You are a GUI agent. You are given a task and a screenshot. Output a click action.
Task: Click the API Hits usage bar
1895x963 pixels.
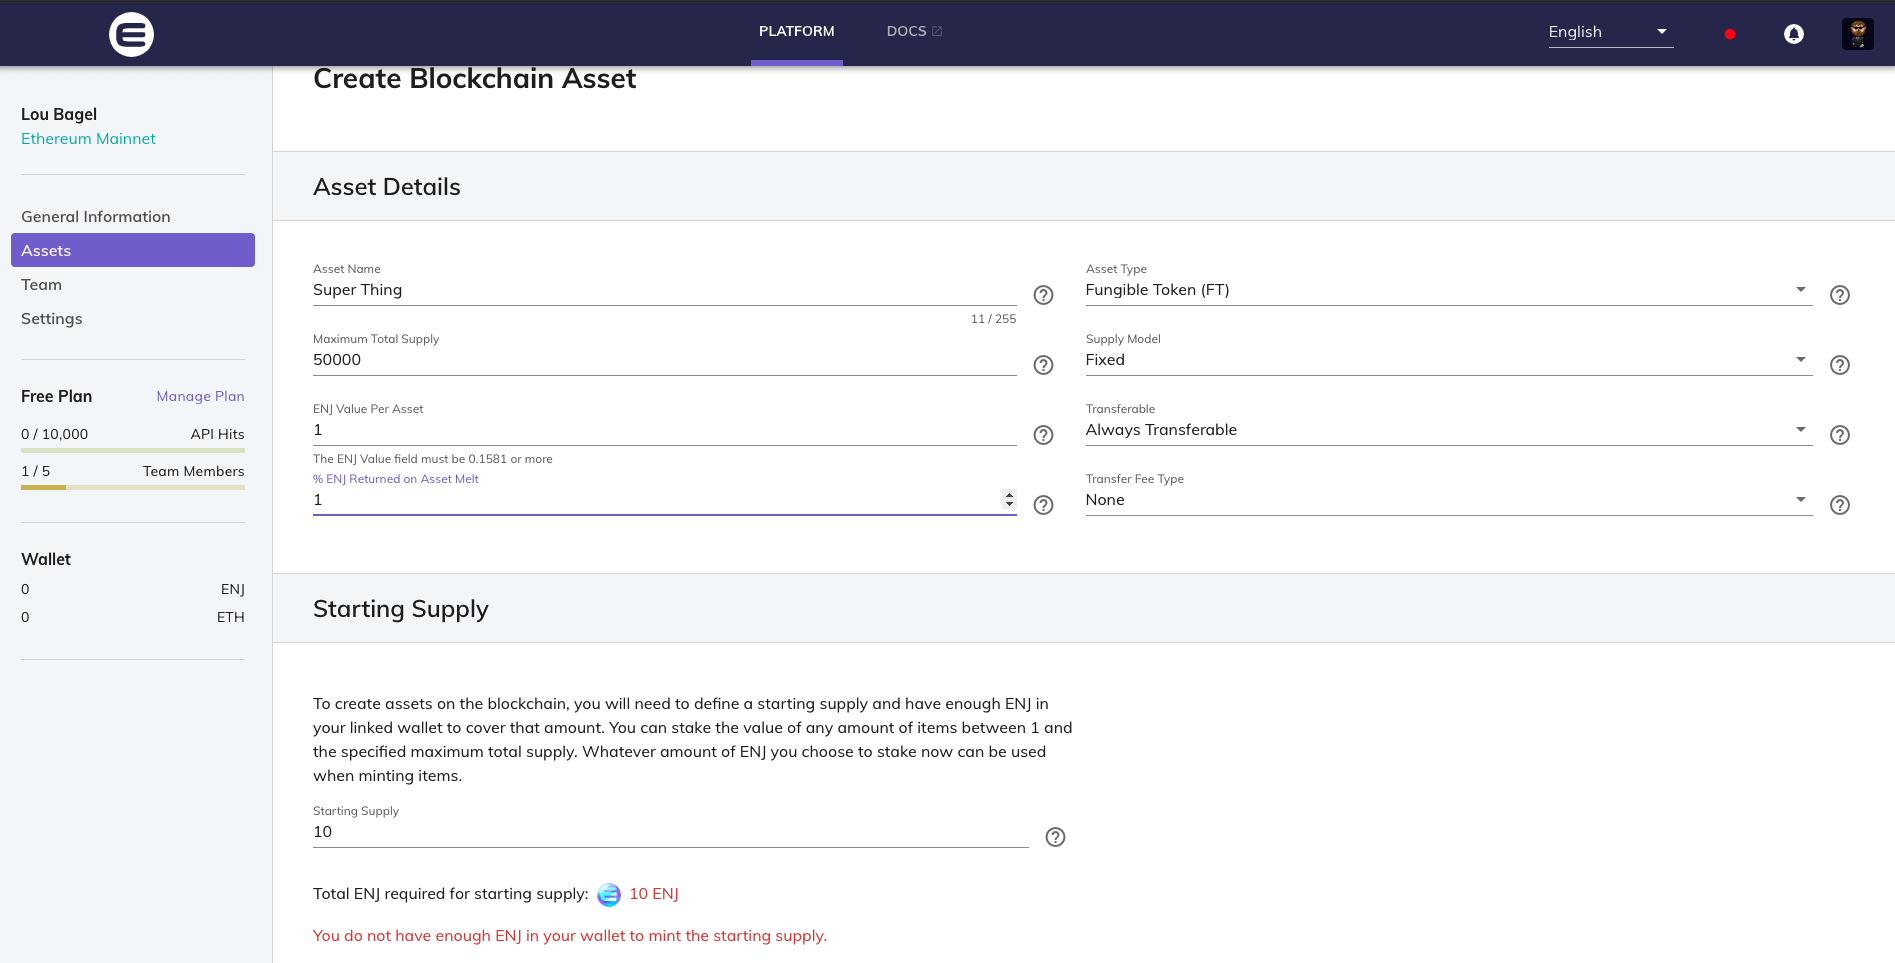click(133, 450)
